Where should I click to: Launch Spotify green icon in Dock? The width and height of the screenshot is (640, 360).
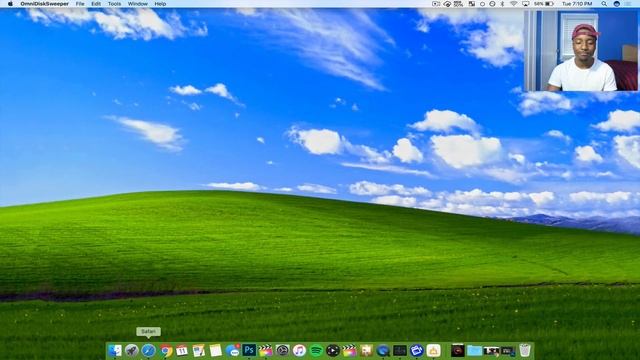(x=316, y=350)
